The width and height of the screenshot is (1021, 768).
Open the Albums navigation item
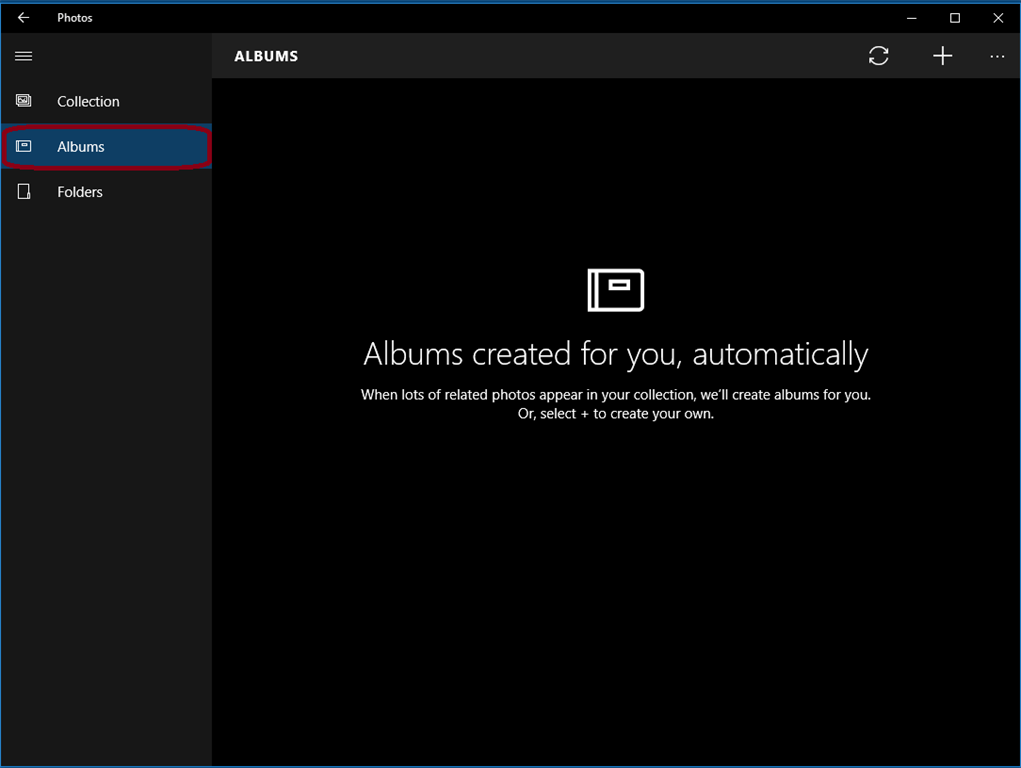click(x=106, y=147)
